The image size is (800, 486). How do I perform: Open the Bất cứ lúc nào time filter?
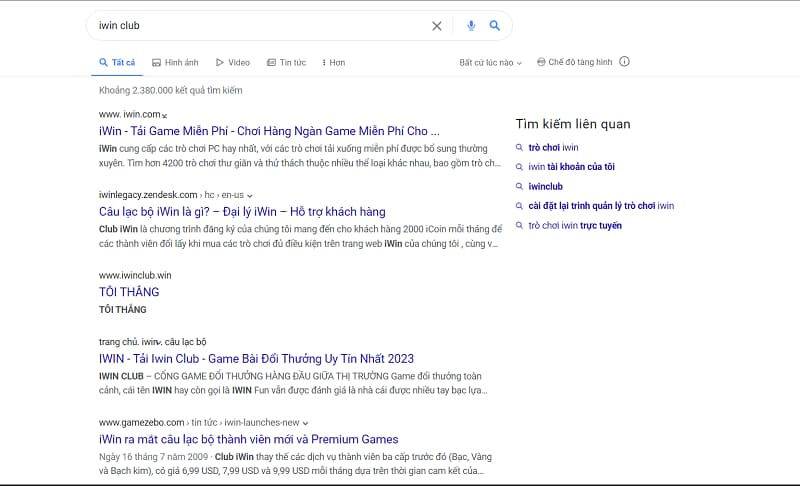click(x=490, y=63)
